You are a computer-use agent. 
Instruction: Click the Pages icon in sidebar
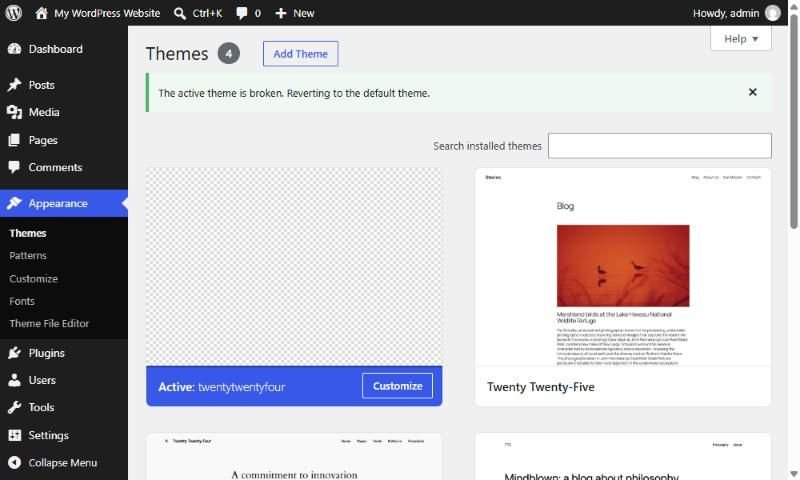pos(14,140)
